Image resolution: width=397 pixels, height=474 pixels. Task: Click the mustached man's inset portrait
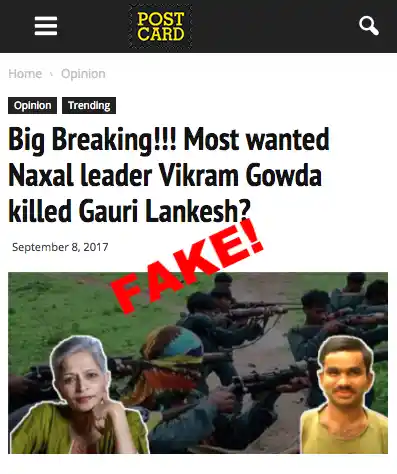pos(343,395)
